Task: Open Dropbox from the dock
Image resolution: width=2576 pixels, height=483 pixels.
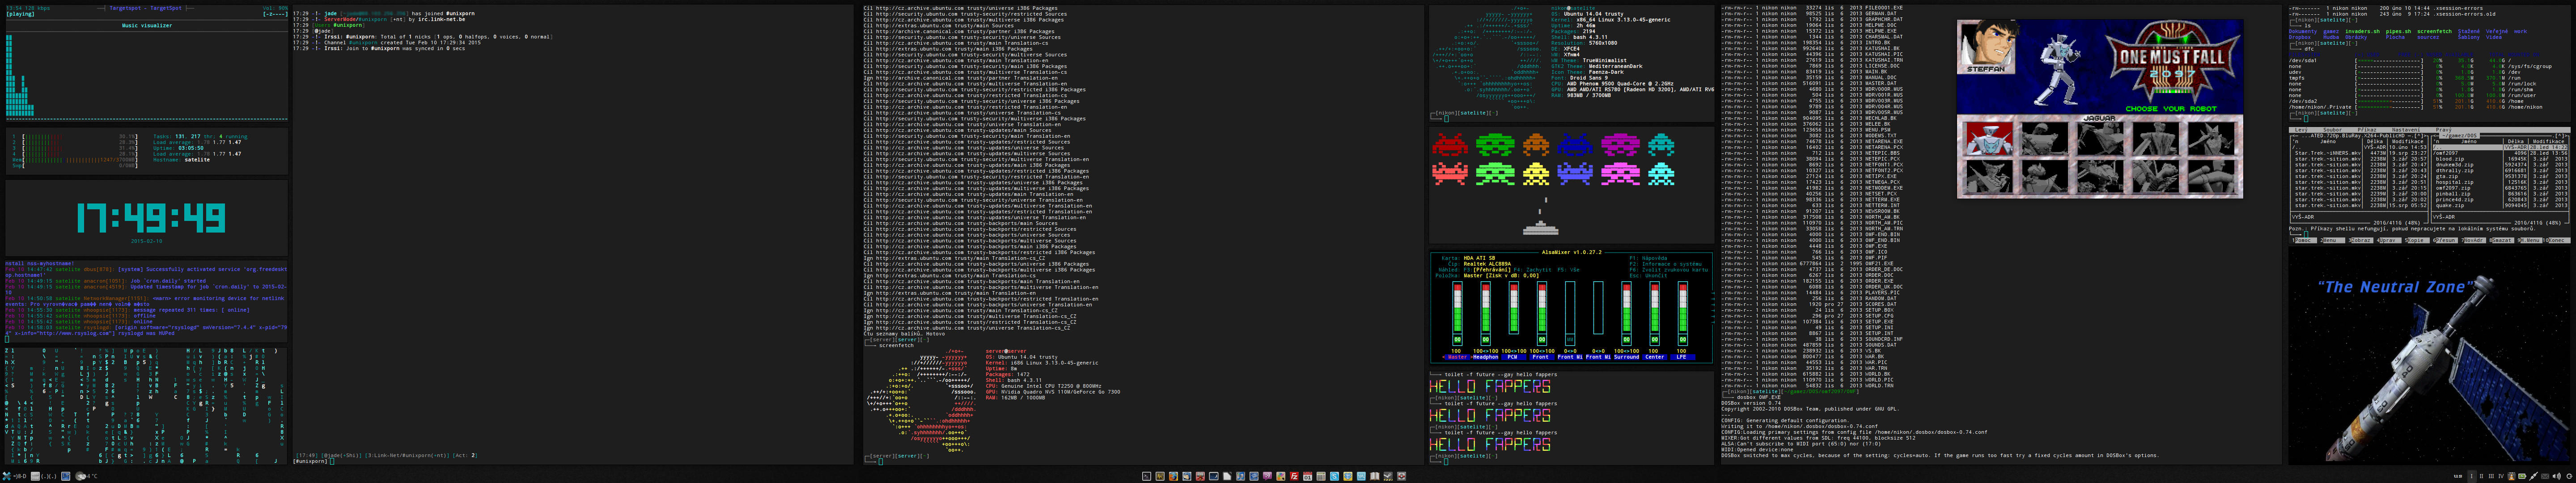Action: pos(1348,476)
